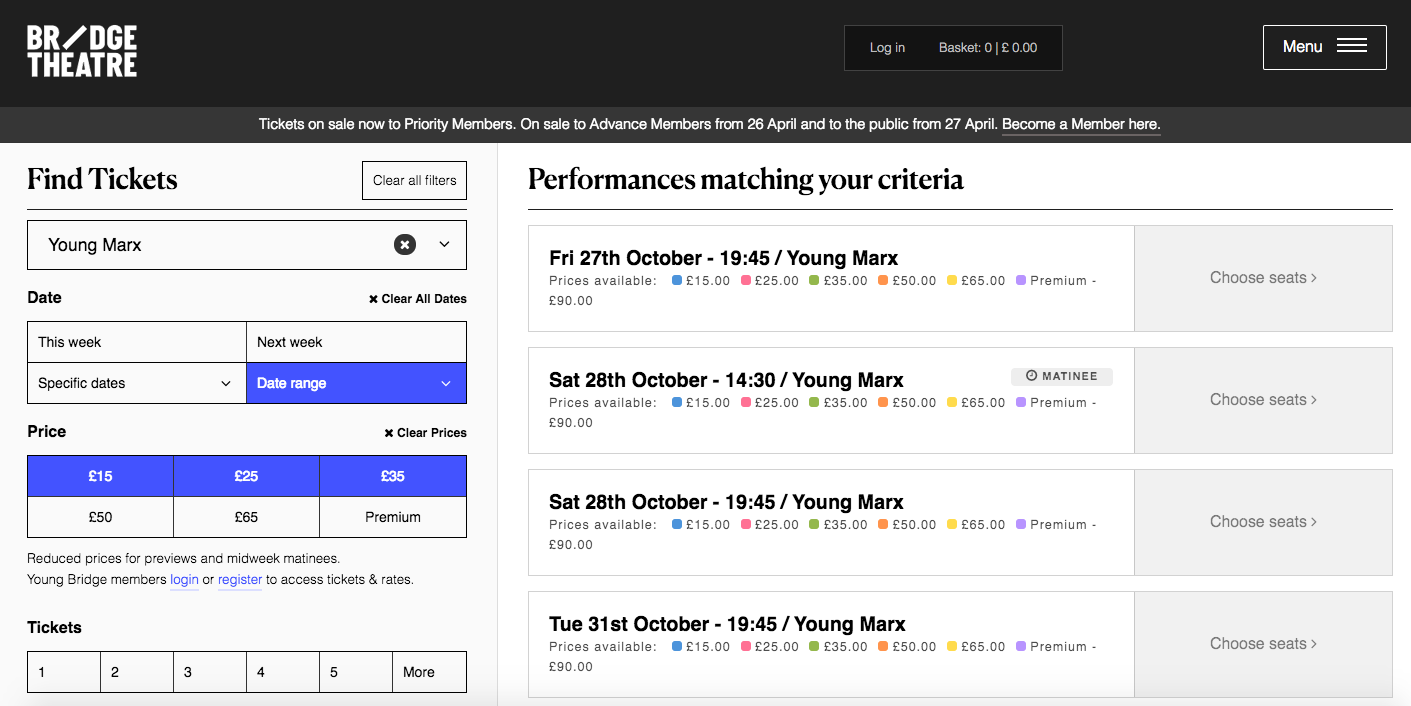This screenshot has width=1411, height=706.
Task: Click the Sat 28th October - 19:45 performance title
Action: (726, 502)
